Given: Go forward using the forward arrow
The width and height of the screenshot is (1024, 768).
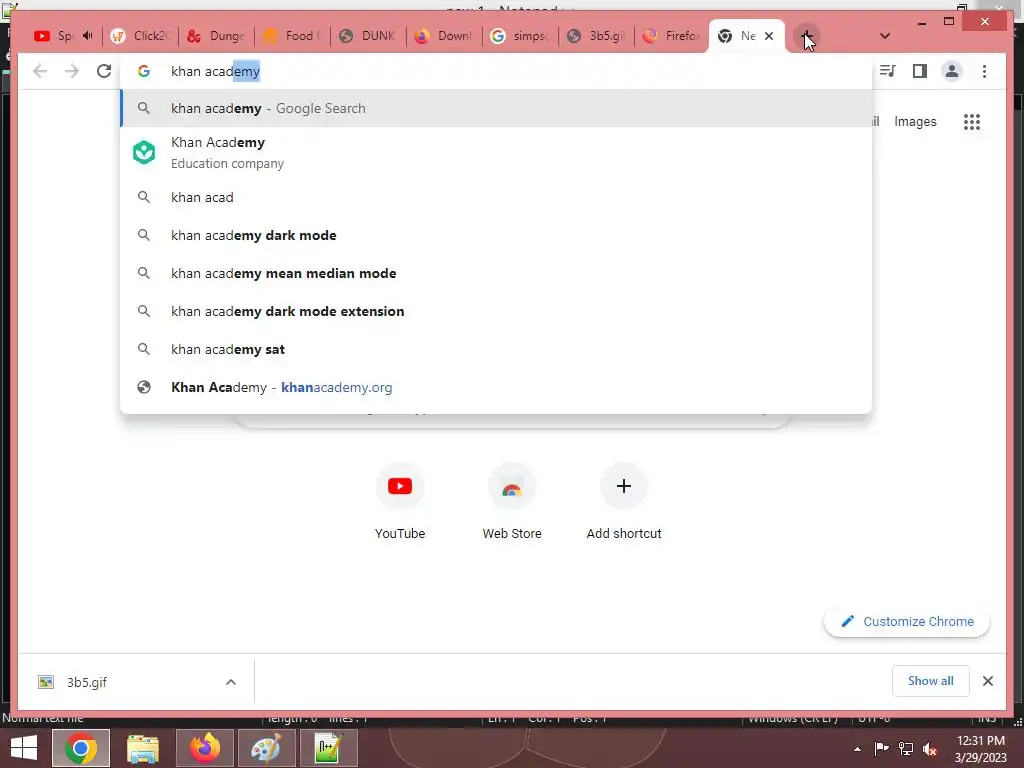Looking at the screenshot, I should [x=72, y=71].
